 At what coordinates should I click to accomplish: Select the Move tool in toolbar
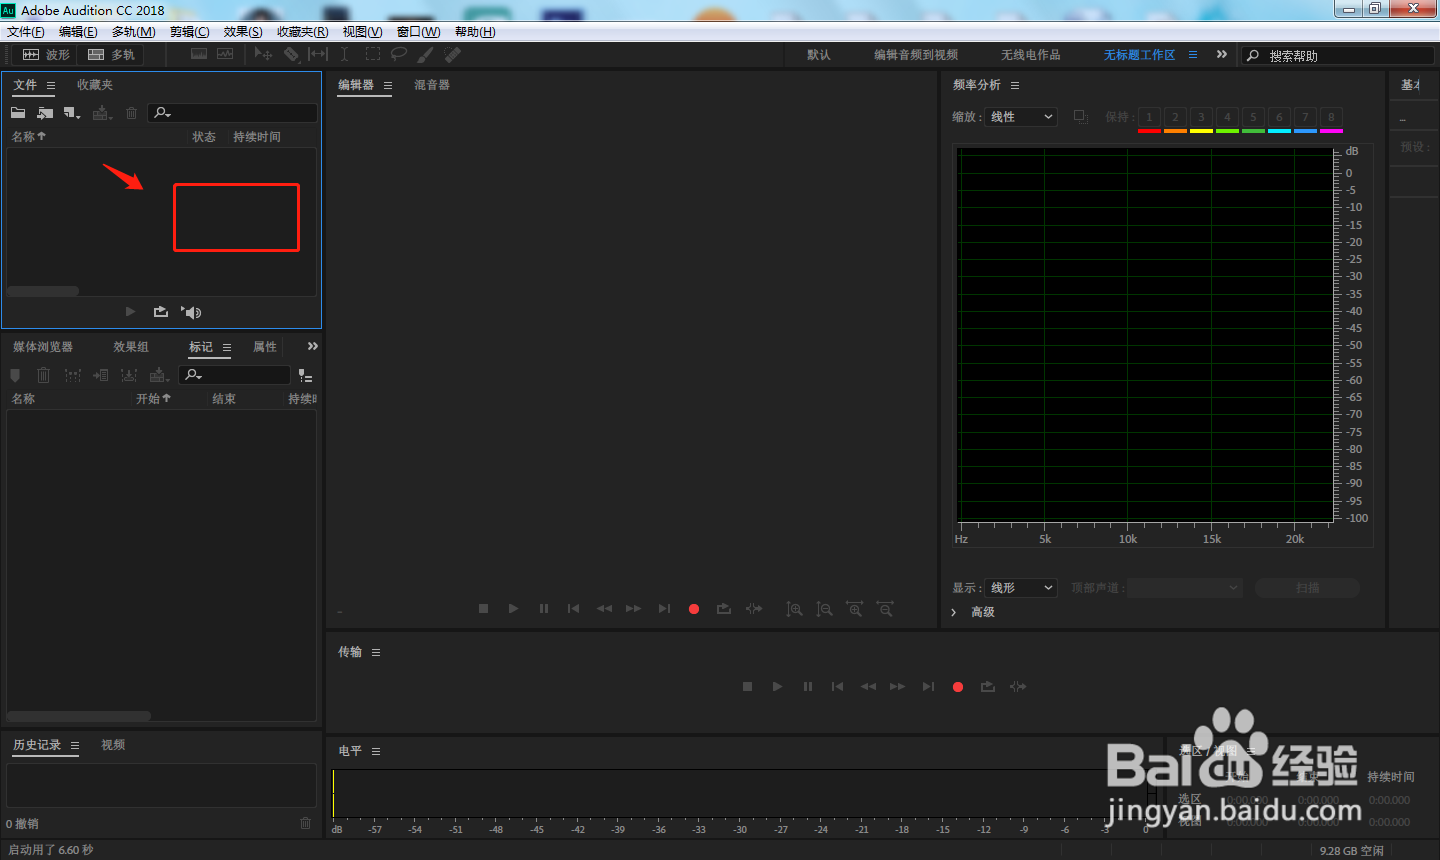(263, 54)
